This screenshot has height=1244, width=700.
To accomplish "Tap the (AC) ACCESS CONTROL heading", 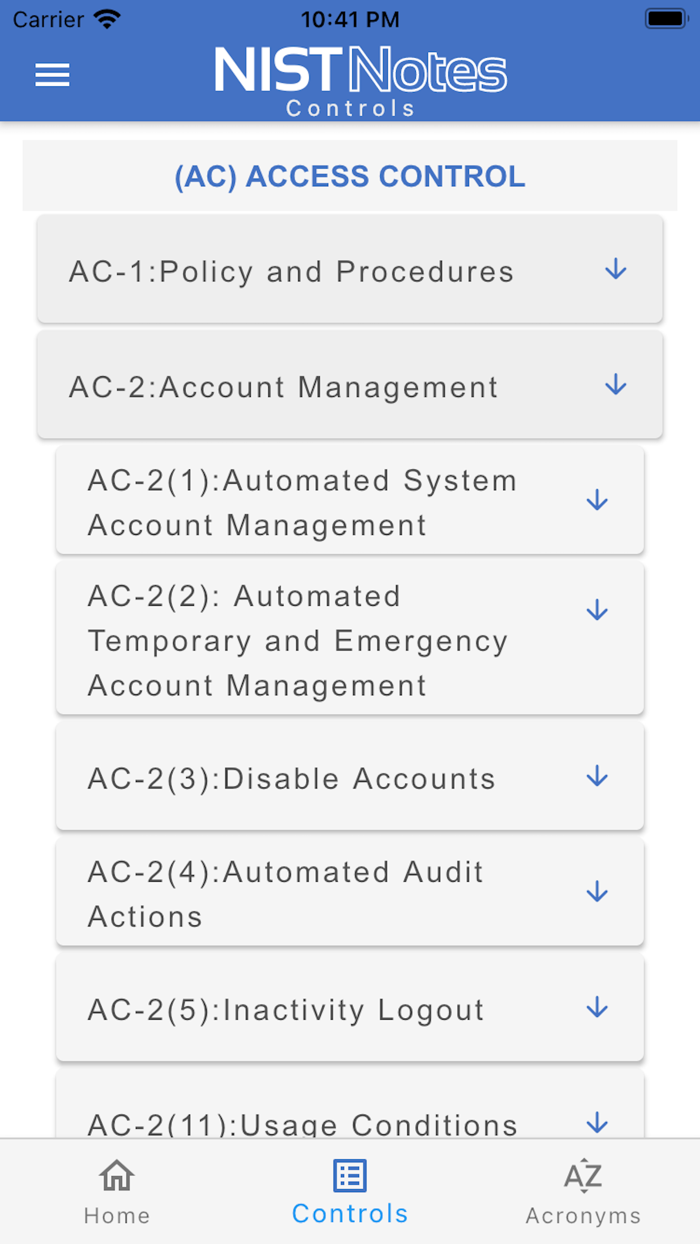I will coord(349,176).
